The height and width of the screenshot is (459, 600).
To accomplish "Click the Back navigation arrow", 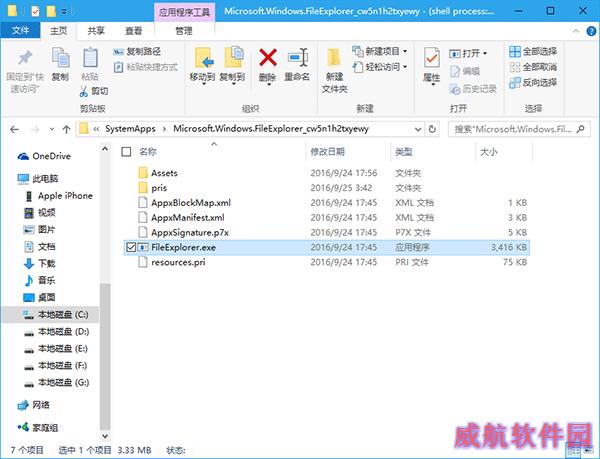I will tap(15, 129).
